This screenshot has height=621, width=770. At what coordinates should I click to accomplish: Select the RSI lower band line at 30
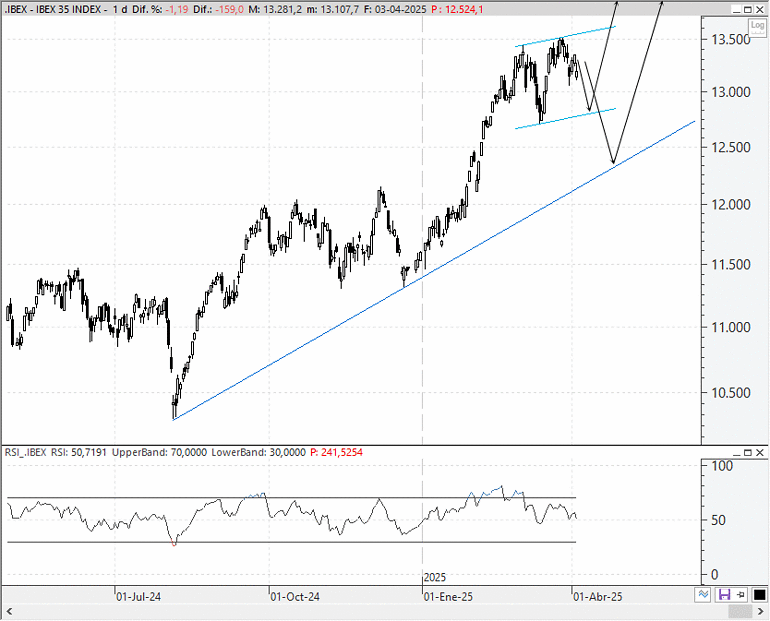[292, 542]
